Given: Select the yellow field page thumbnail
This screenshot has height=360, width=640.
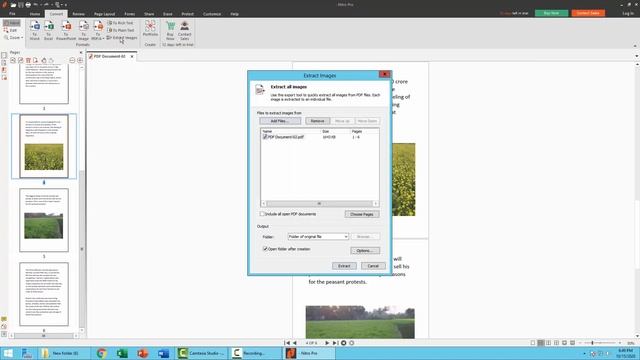Looking at the screenshot, I should pyautogui.click(x=44, y=146).
